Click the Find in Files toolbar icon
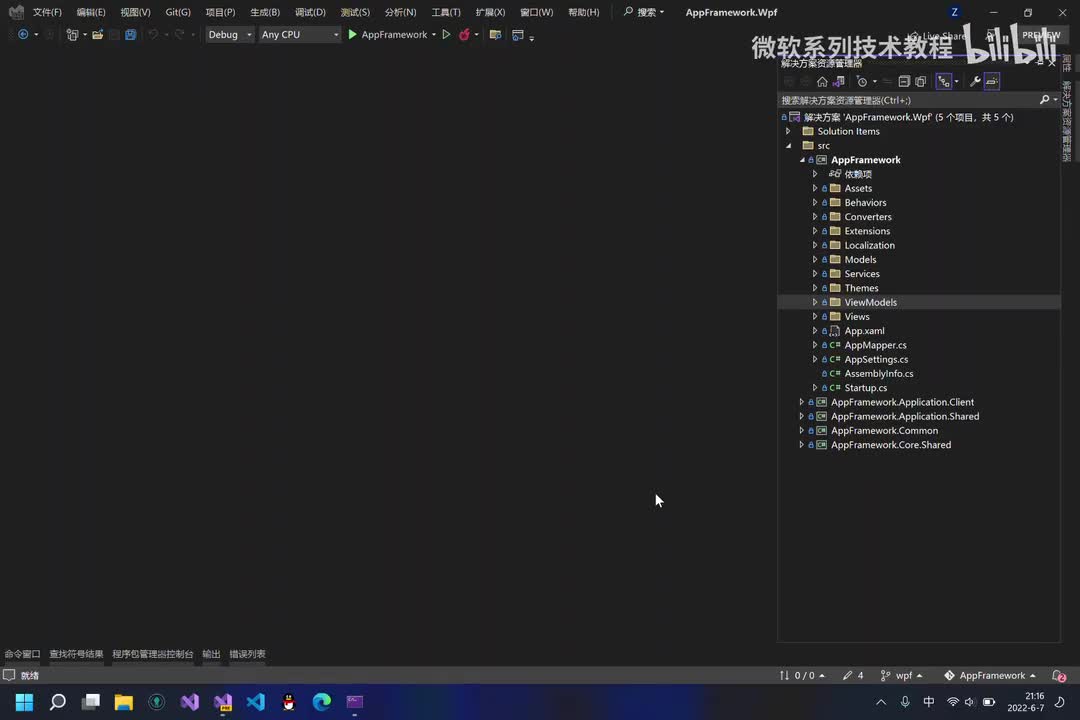 coord(495,34)
